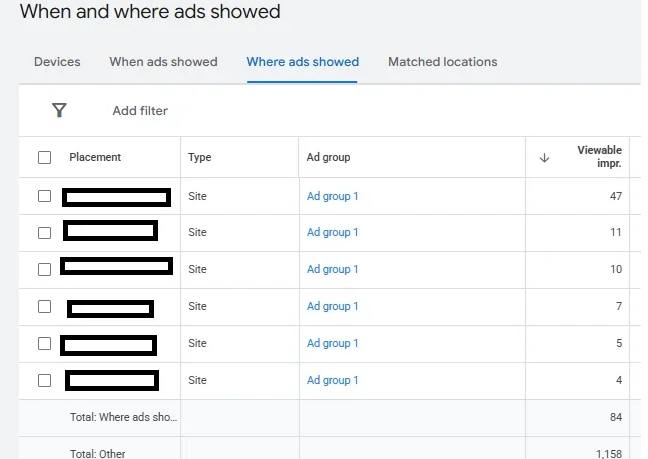Sort by the Viewable impr. column header
This screenshot has height=459, width=648.
(x=599, y=157)
